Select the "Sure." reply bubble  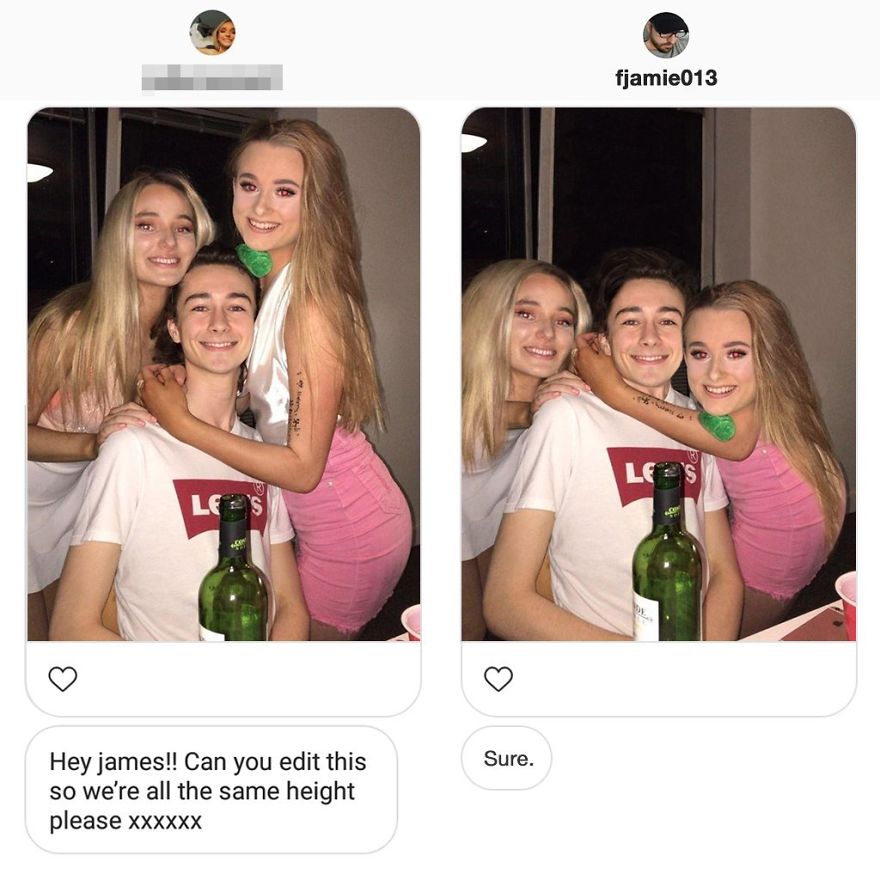point(507,758)
